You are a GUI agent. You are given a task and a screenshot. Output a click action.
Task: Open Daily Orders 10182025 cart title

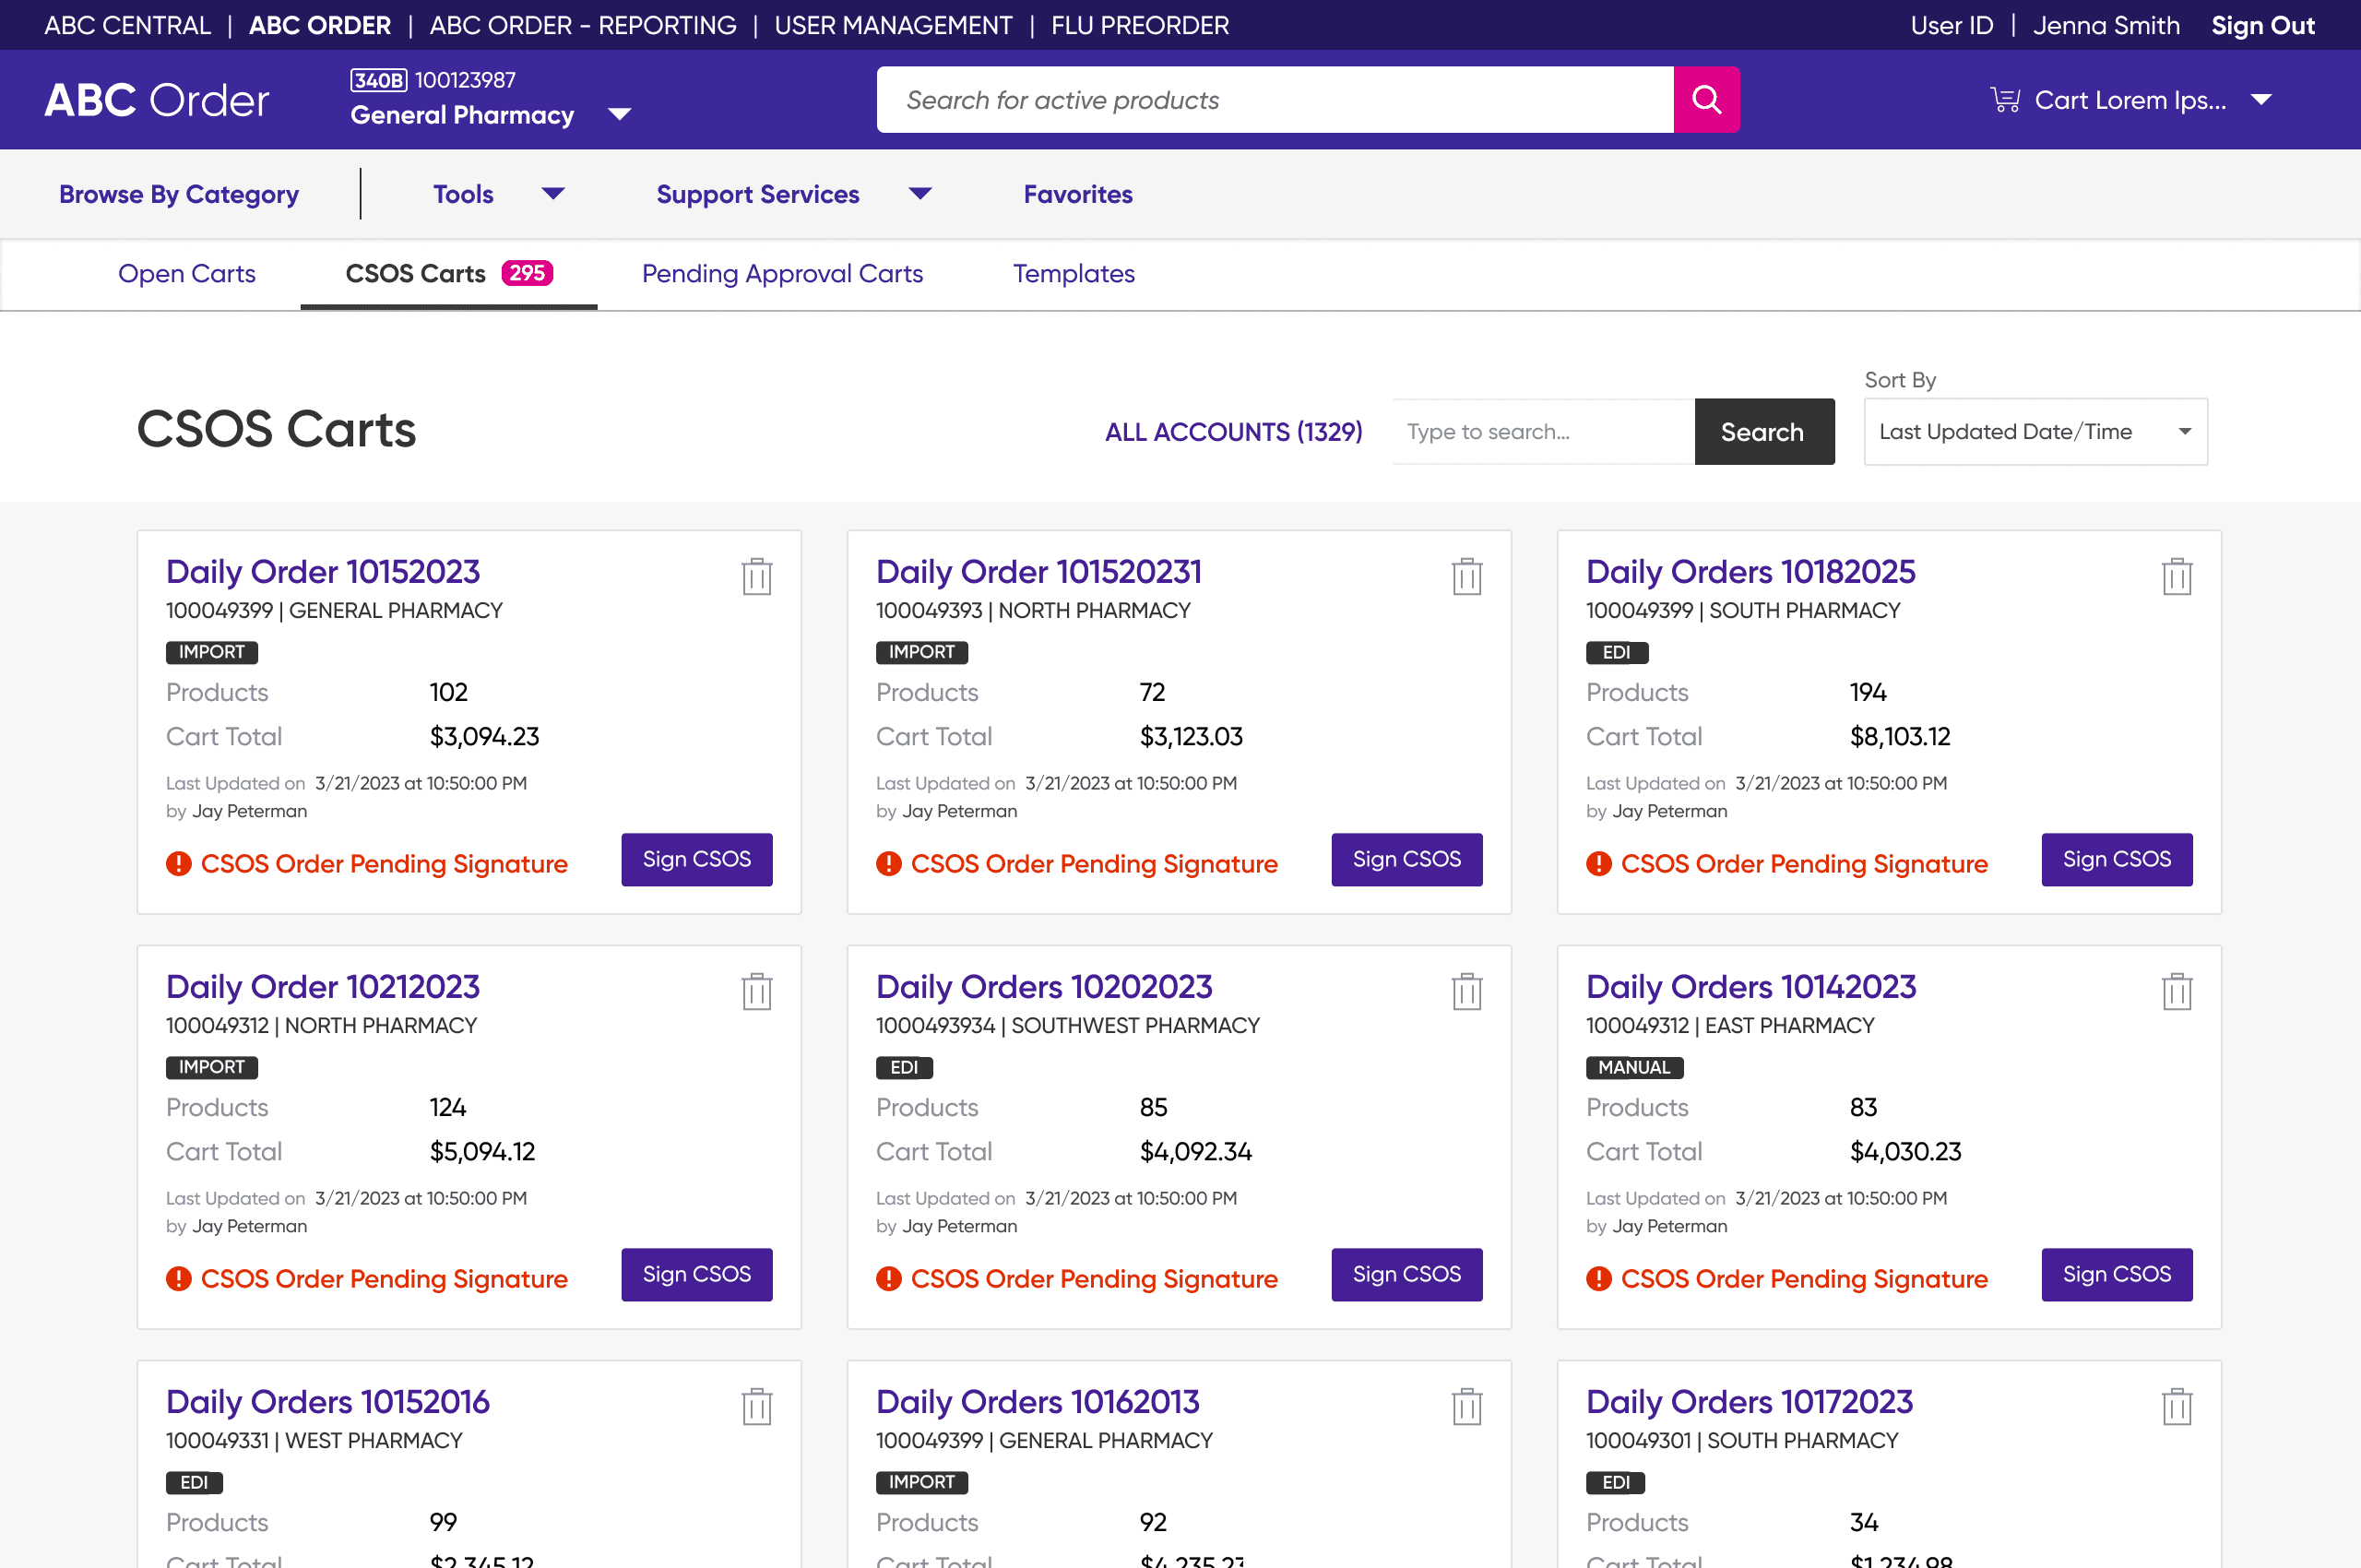(x=1750, y=572)
